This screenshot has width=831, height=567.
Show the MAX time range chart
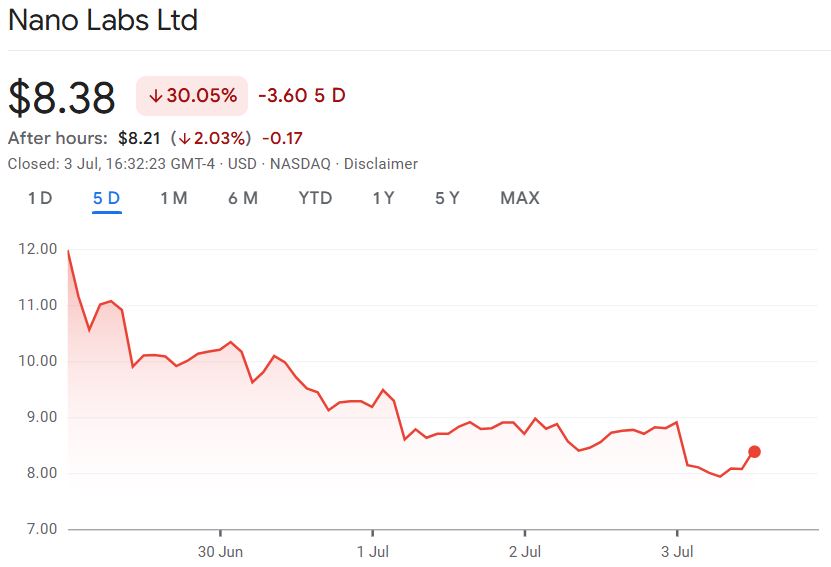pyautogui.click(x=519, y=198)
